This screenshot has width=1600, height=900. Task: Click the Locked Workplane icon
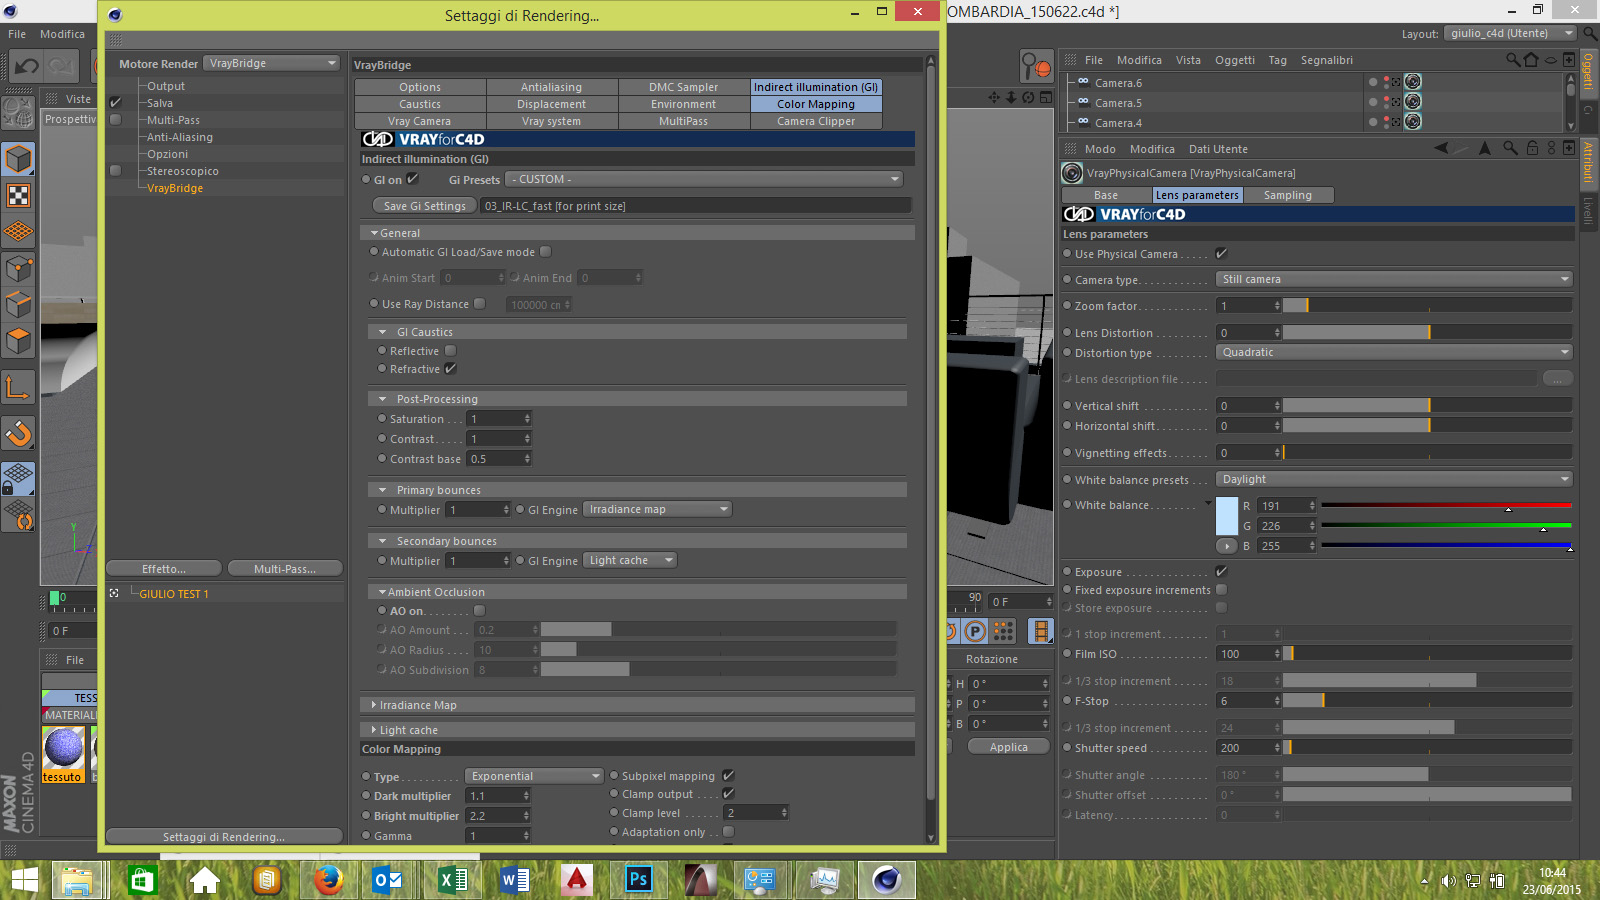(18, 478)
